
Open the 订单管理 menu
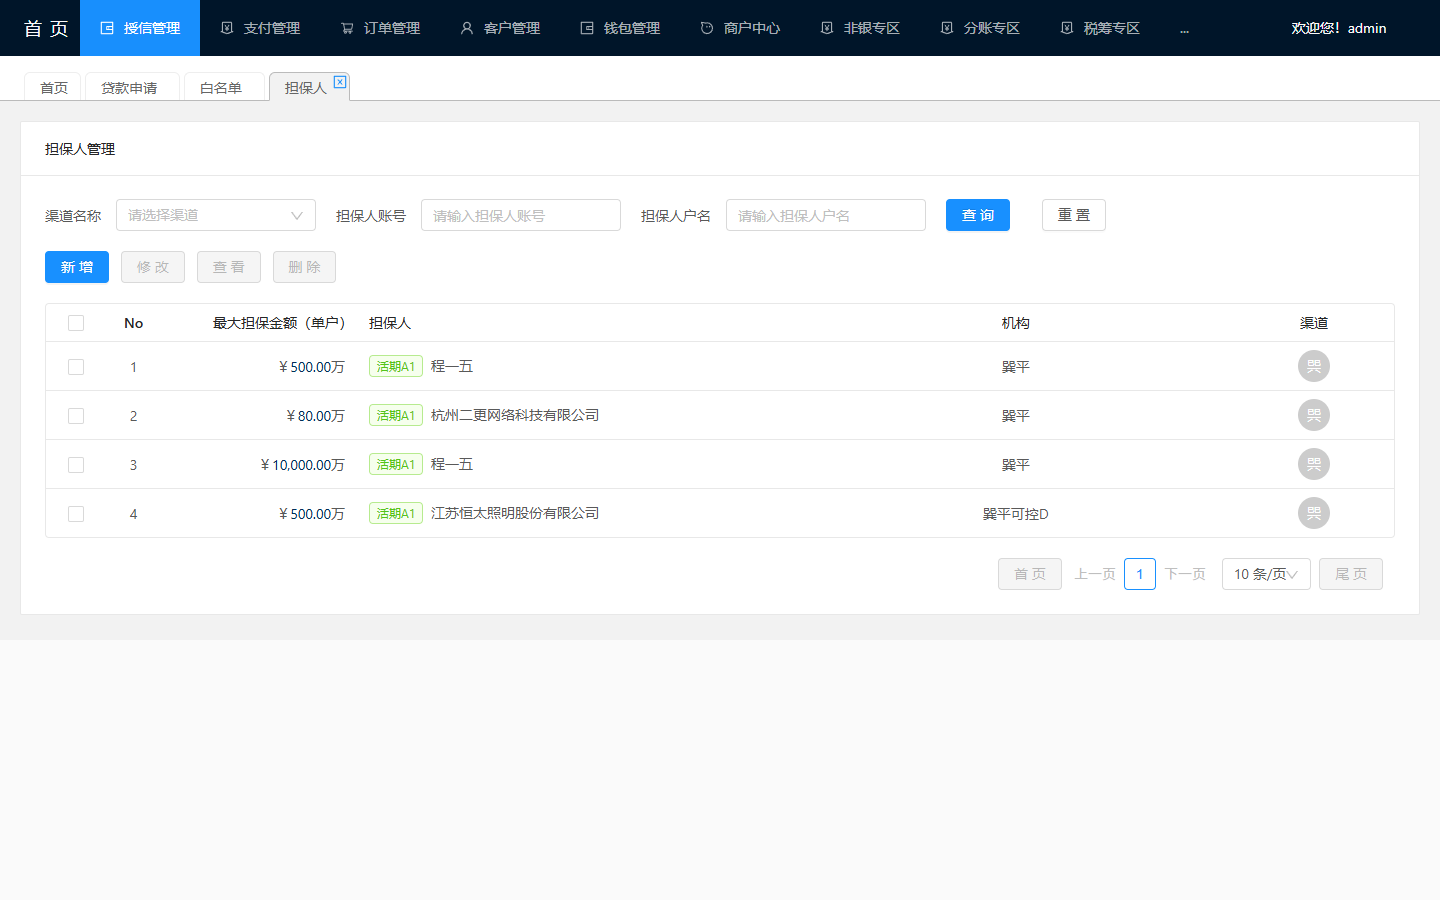pyautogui.click(x=380, y=28)
